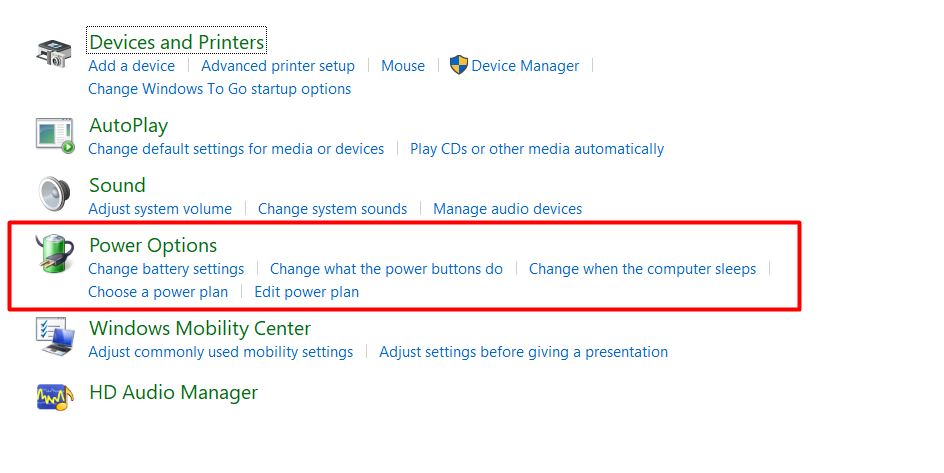Open Advanced printer setup
The image size is (944, 473).
278,66
